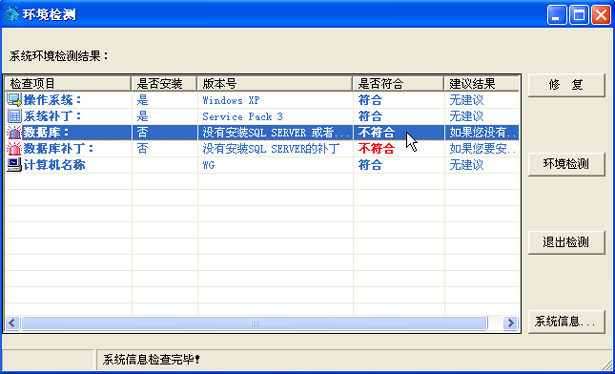Maximize the 环境检测 window
The image size is (615, 374).
click(579, 15)
